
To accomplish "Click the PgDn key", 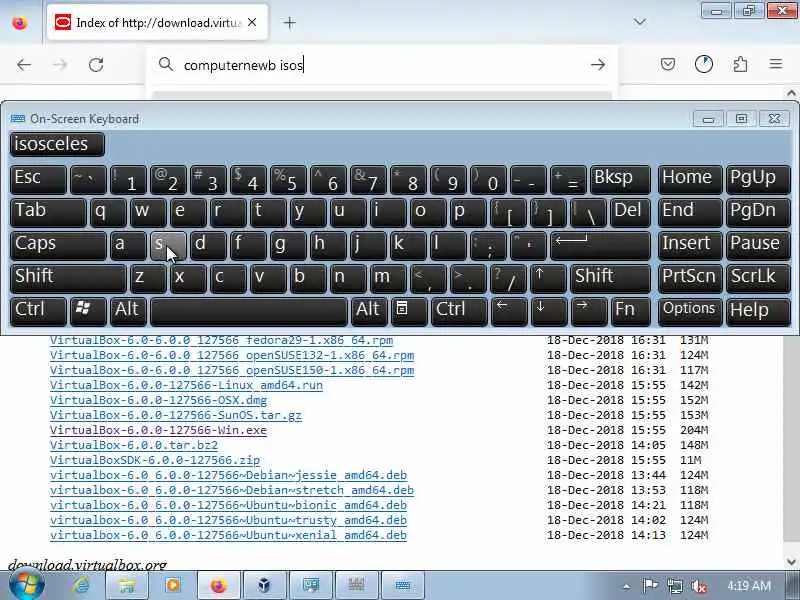I will (758, 212).
